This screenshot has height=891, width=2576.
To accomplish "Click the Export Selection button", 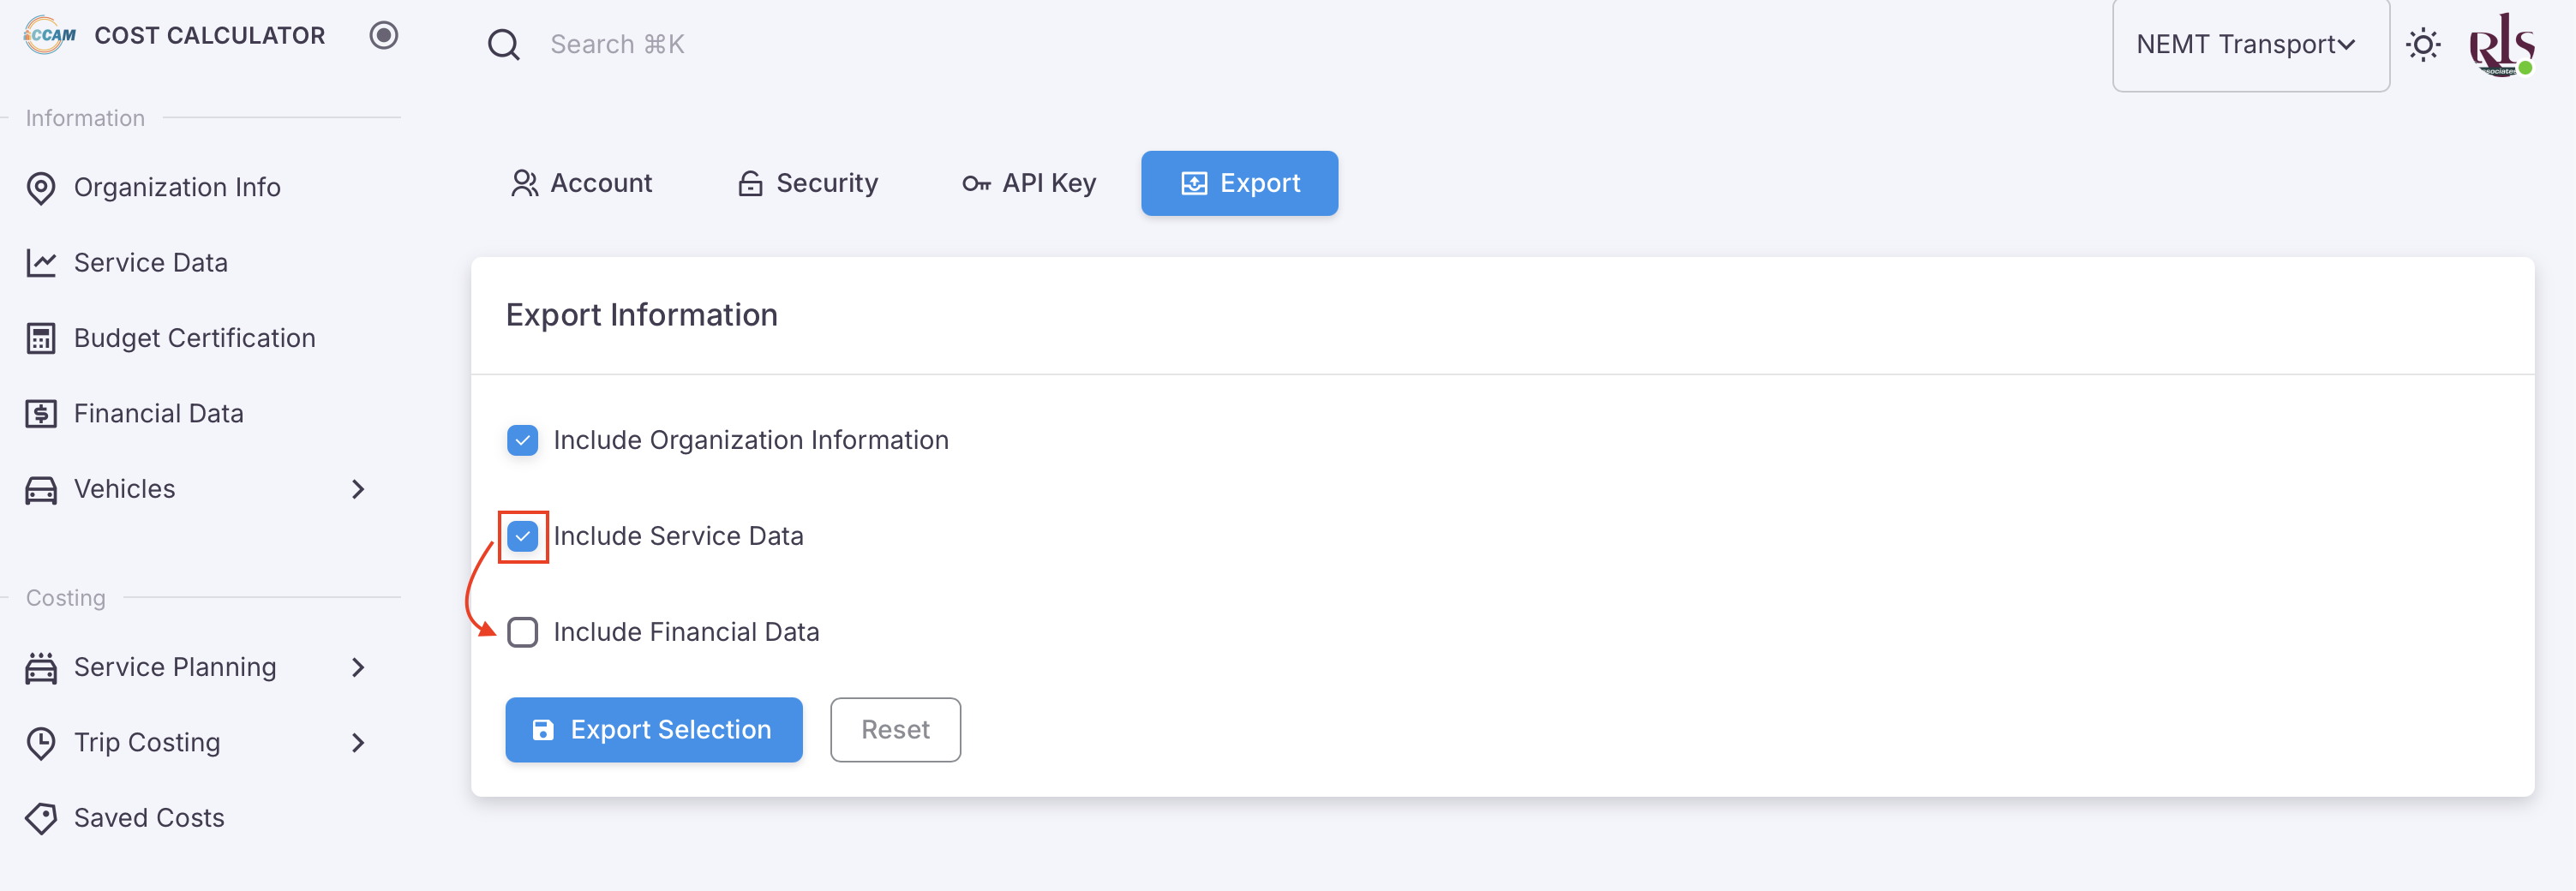I will (x=653, y=730).
